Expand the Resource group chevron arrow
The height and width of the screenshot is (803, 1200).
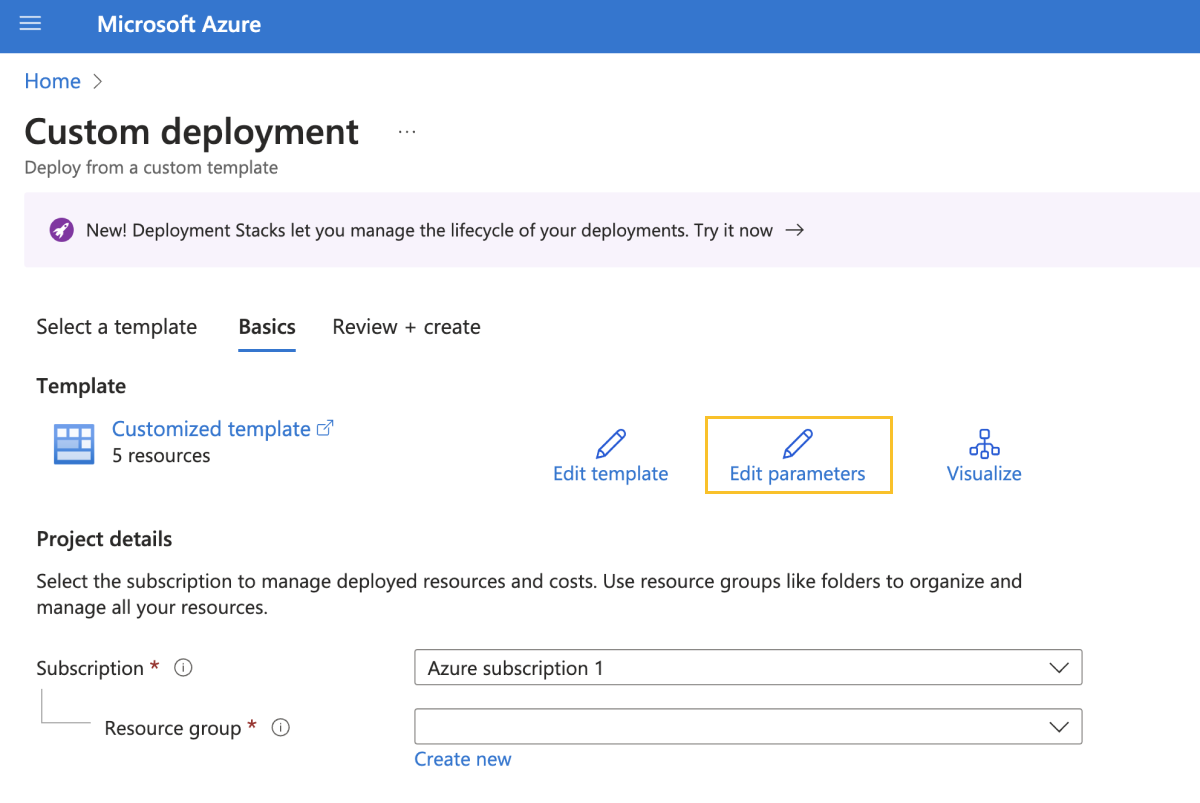coord(1059,727)
